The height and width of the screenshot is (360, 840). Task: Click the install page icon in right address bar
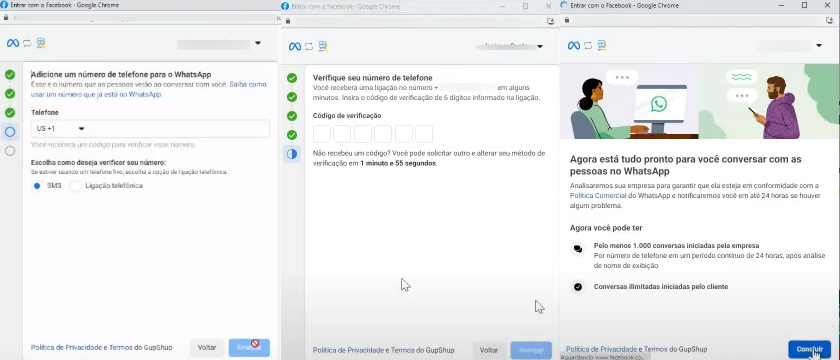pos(829,20)
